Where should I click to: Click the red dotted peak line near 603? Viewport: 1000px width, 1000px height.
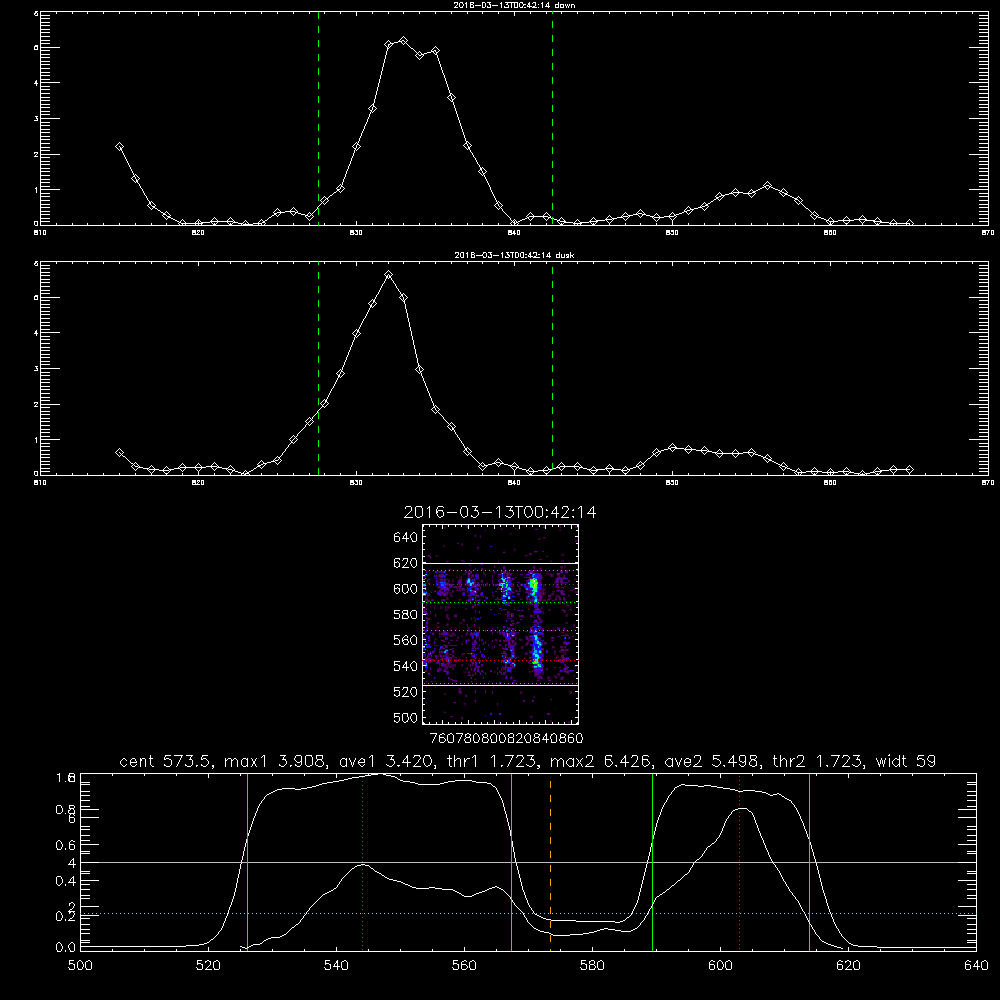[740, 861]
